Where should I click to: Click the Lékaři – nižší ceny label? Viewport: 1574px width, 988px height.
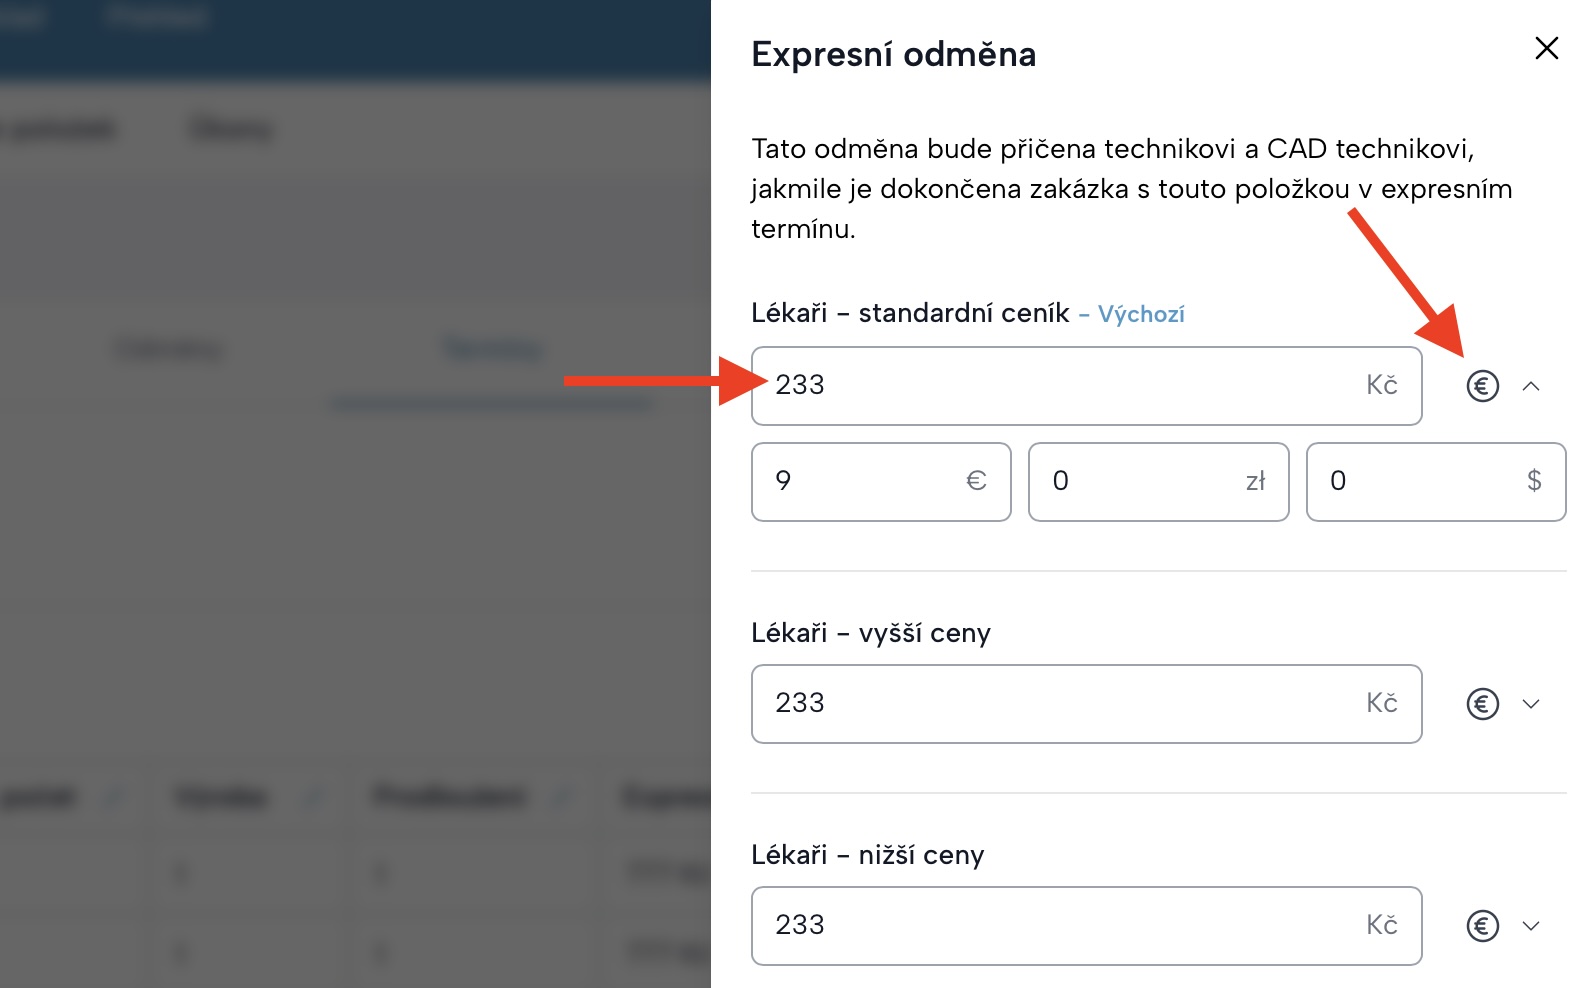[x=867, y=855]
